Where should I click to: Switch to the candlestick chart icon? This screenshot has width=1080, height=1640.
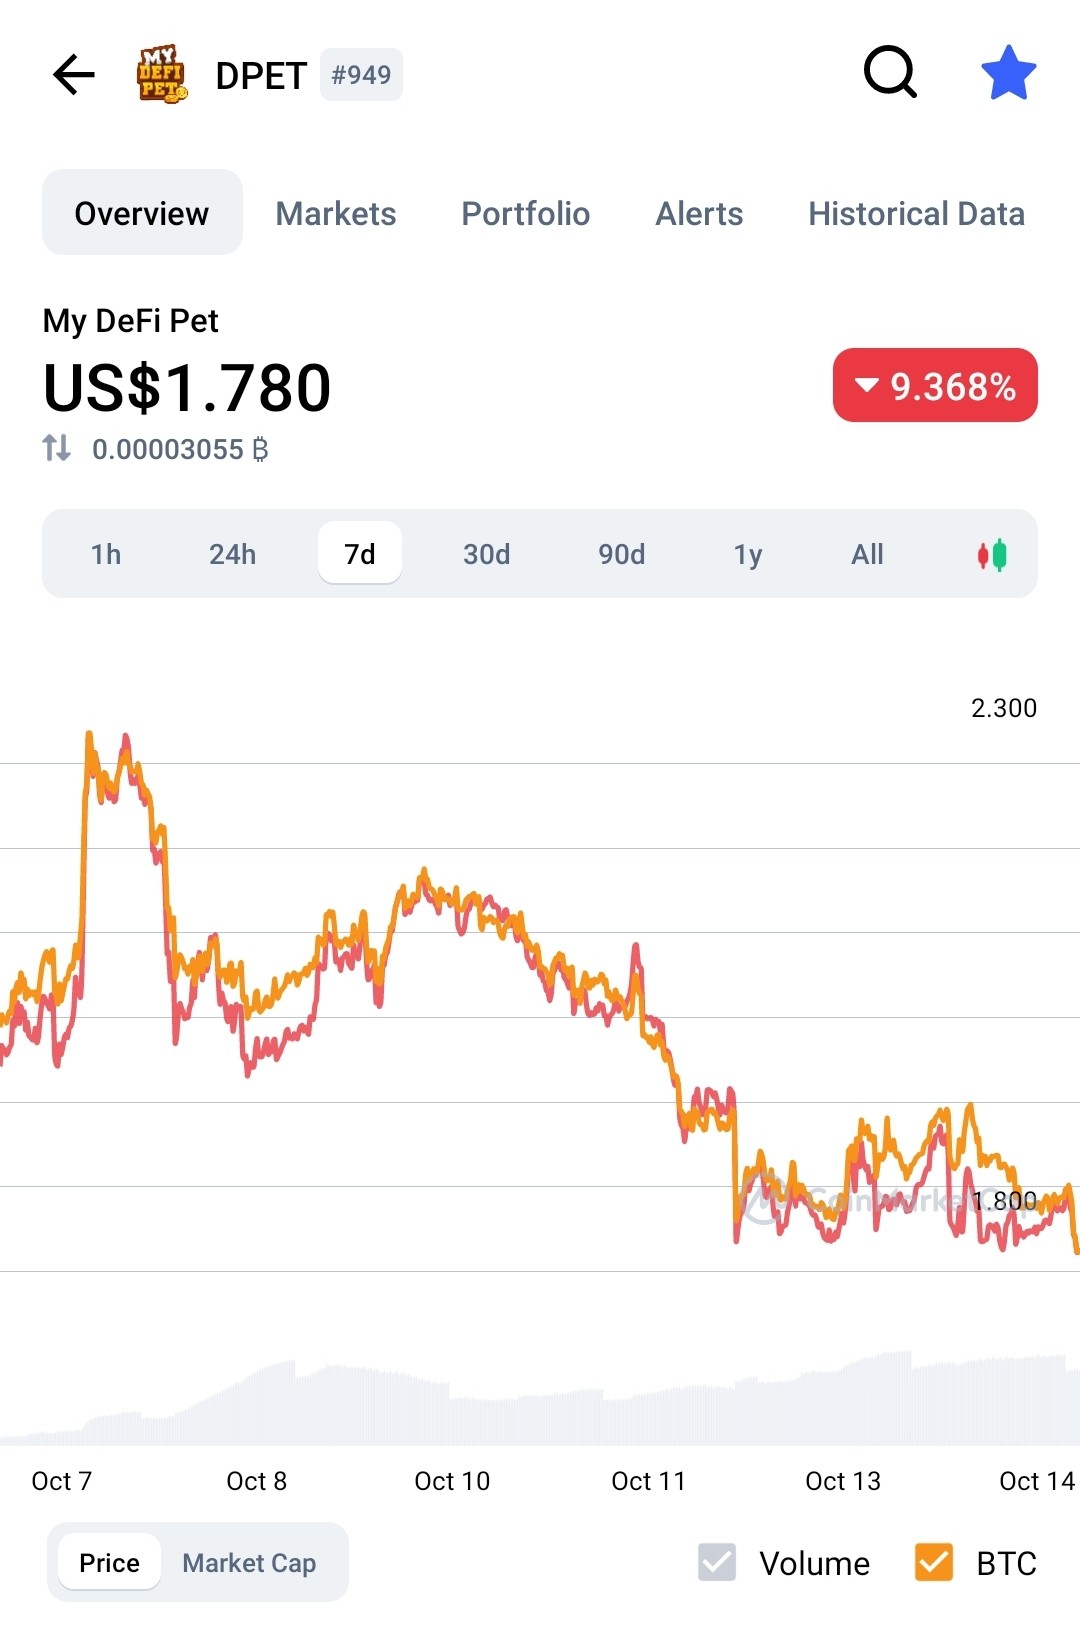992,554
